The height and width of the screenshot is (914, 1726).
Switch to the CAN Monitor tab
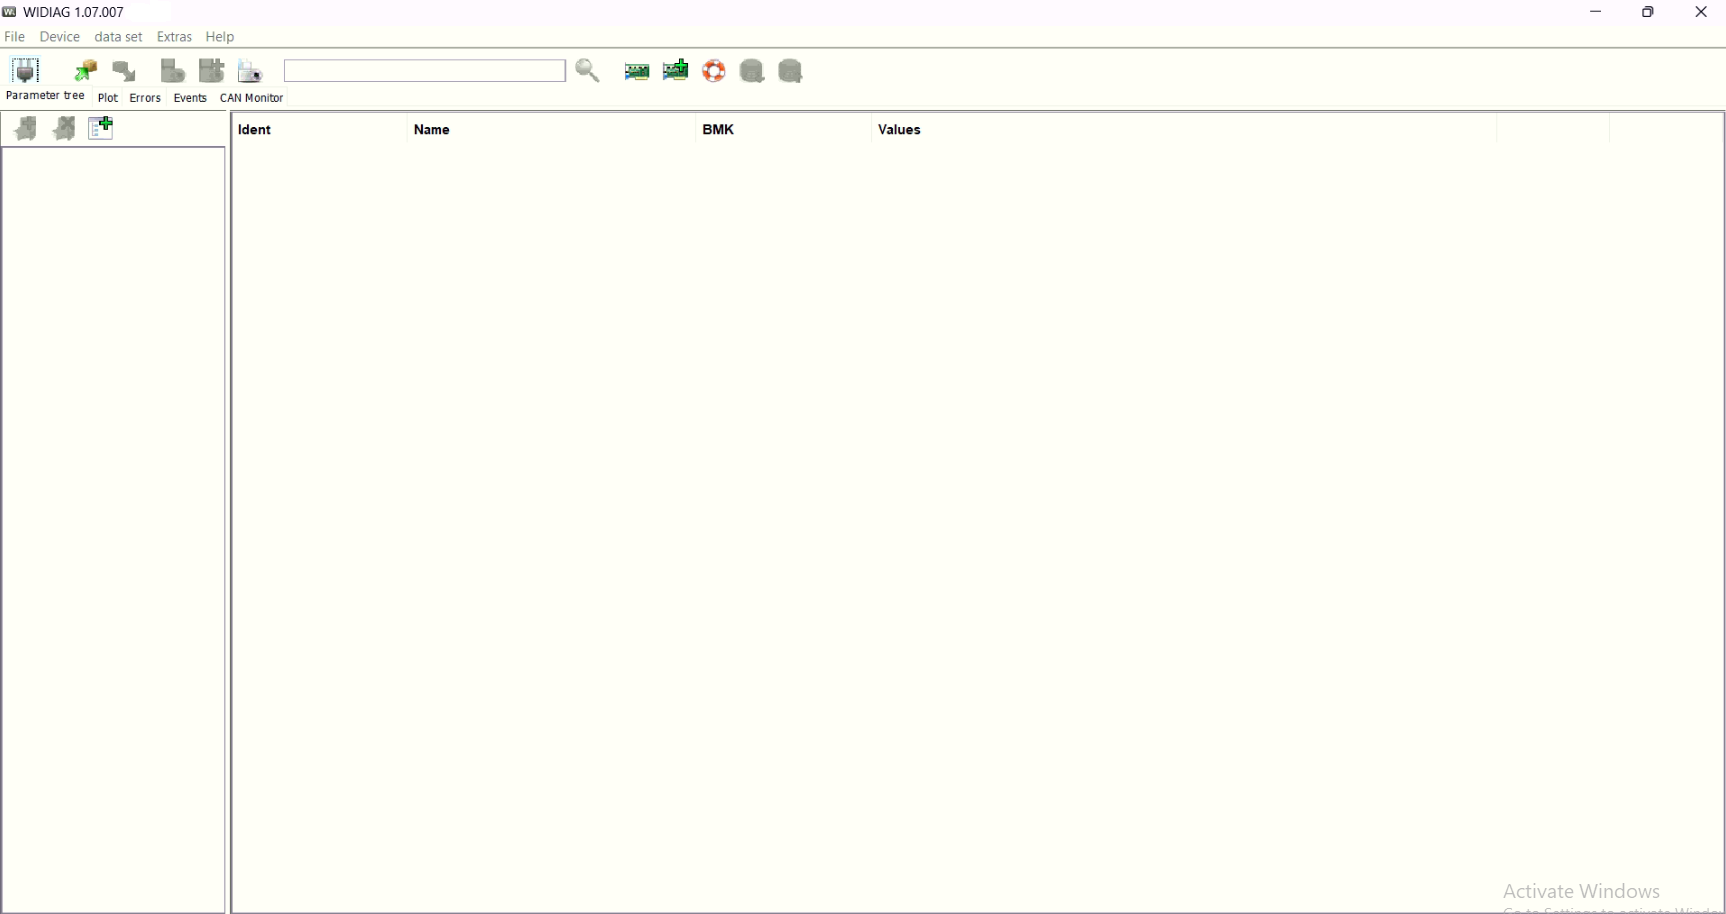(252, 98)
